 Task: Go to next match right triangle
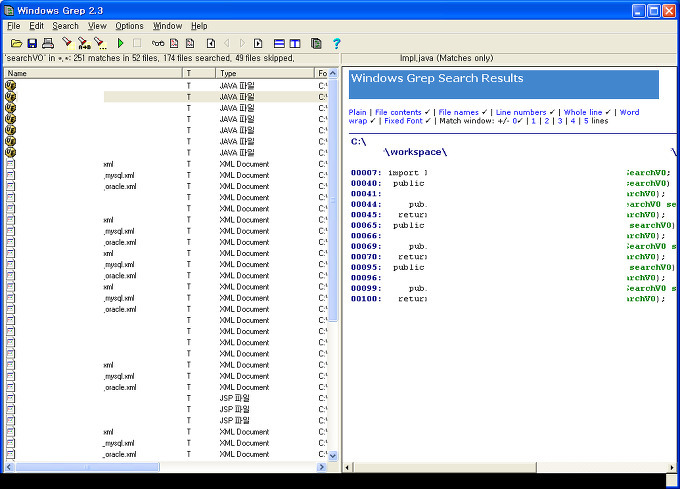coord(242,43)
